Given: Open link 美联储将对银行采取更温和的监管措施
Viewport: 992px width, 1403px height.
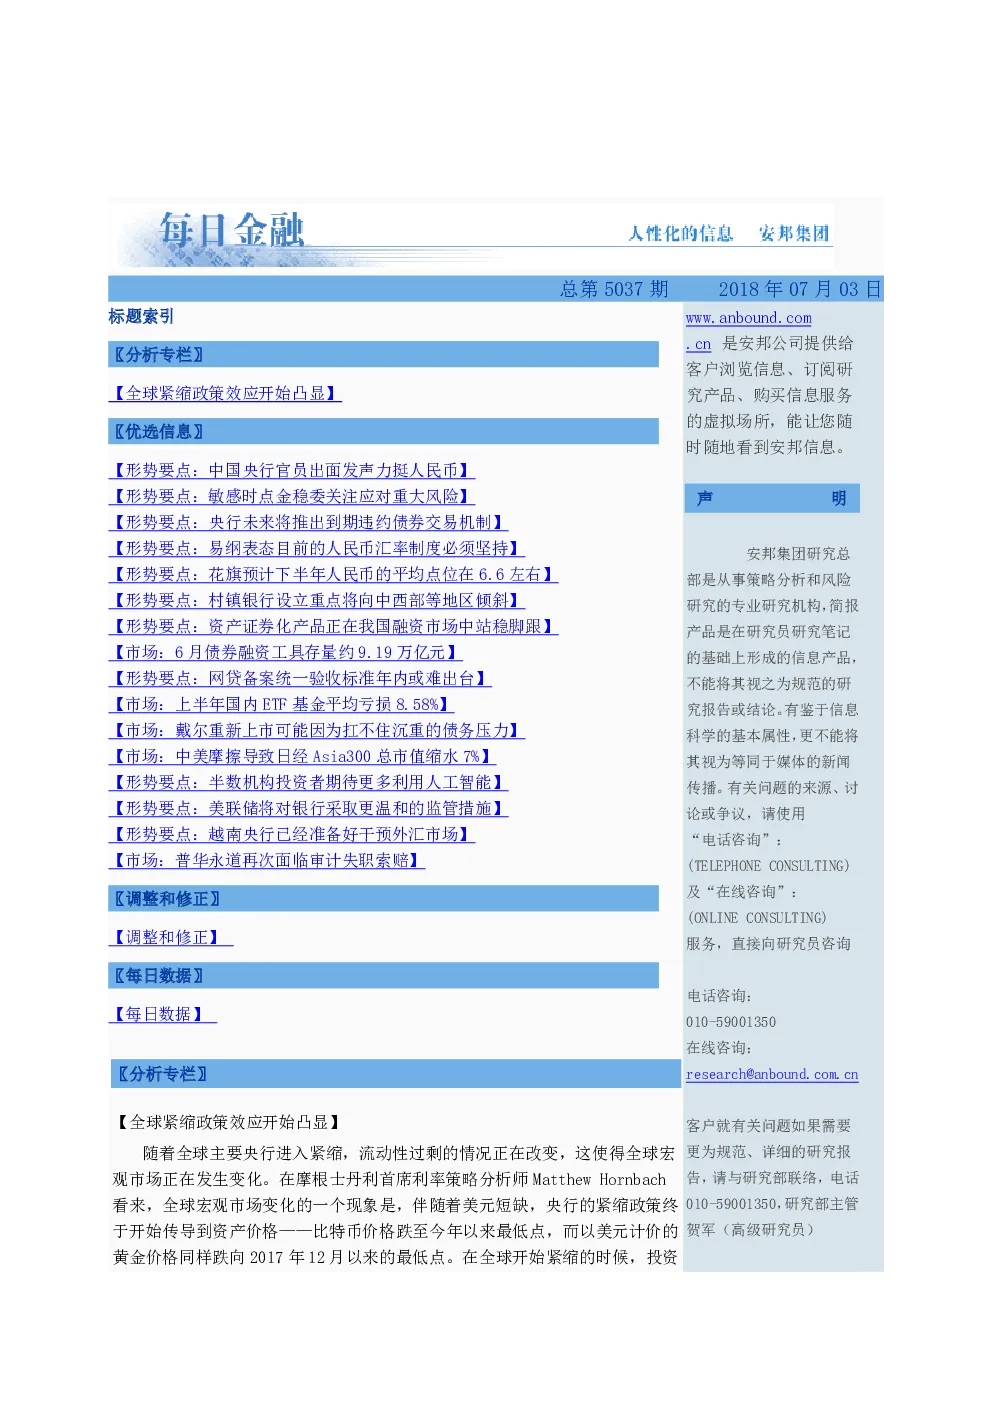Looking at the screenshot, I should click(308, 808).
